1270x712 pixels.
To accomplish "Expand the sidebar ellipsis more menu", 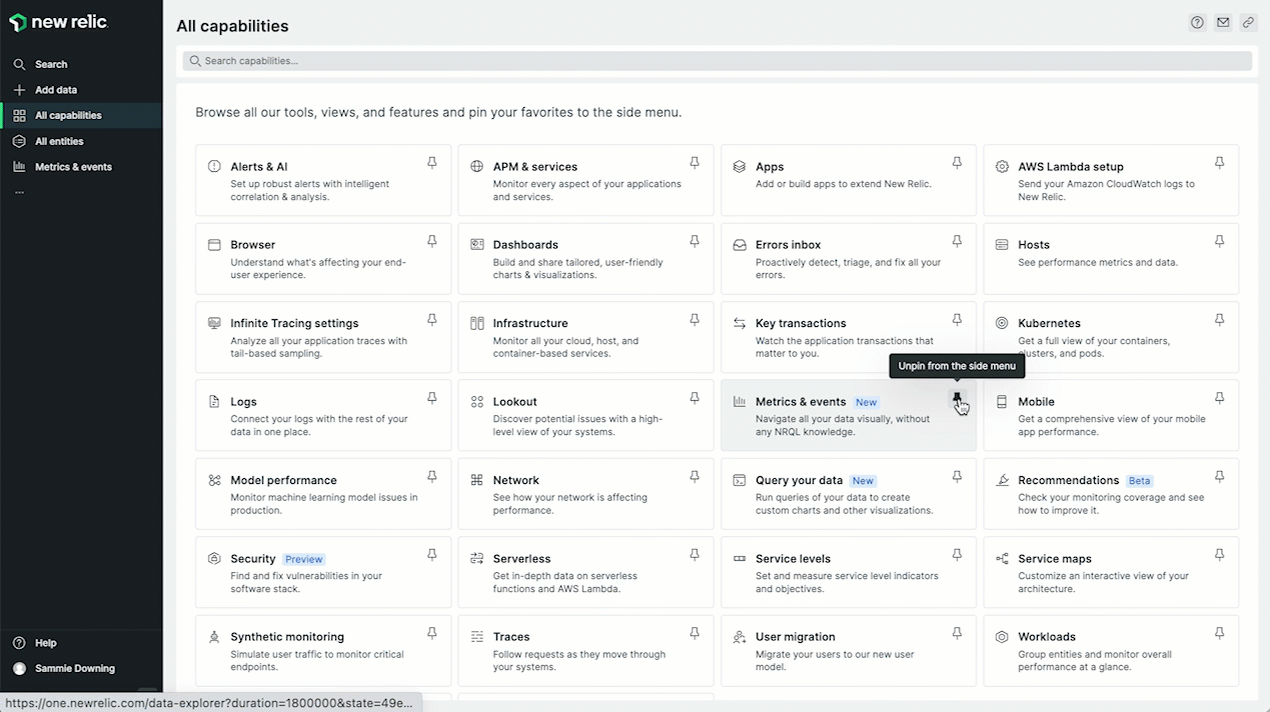I will pyautogui.click(x=19, y=192).
